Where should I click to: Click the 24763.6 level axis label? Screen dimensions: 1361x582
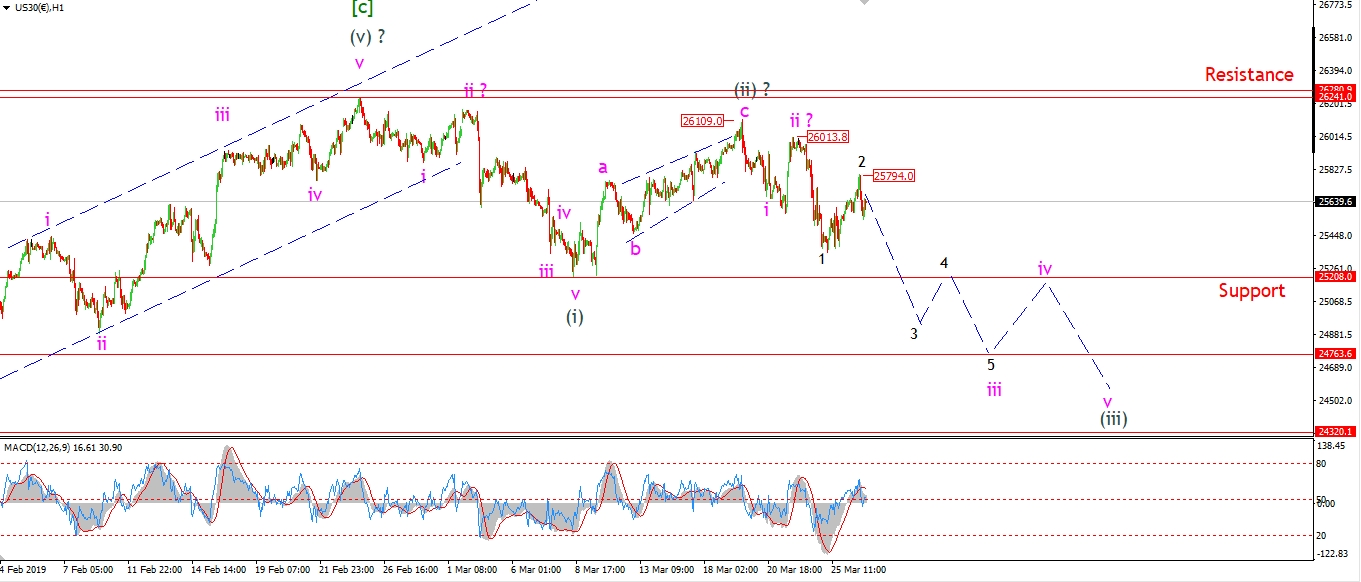pos(1336,354)
